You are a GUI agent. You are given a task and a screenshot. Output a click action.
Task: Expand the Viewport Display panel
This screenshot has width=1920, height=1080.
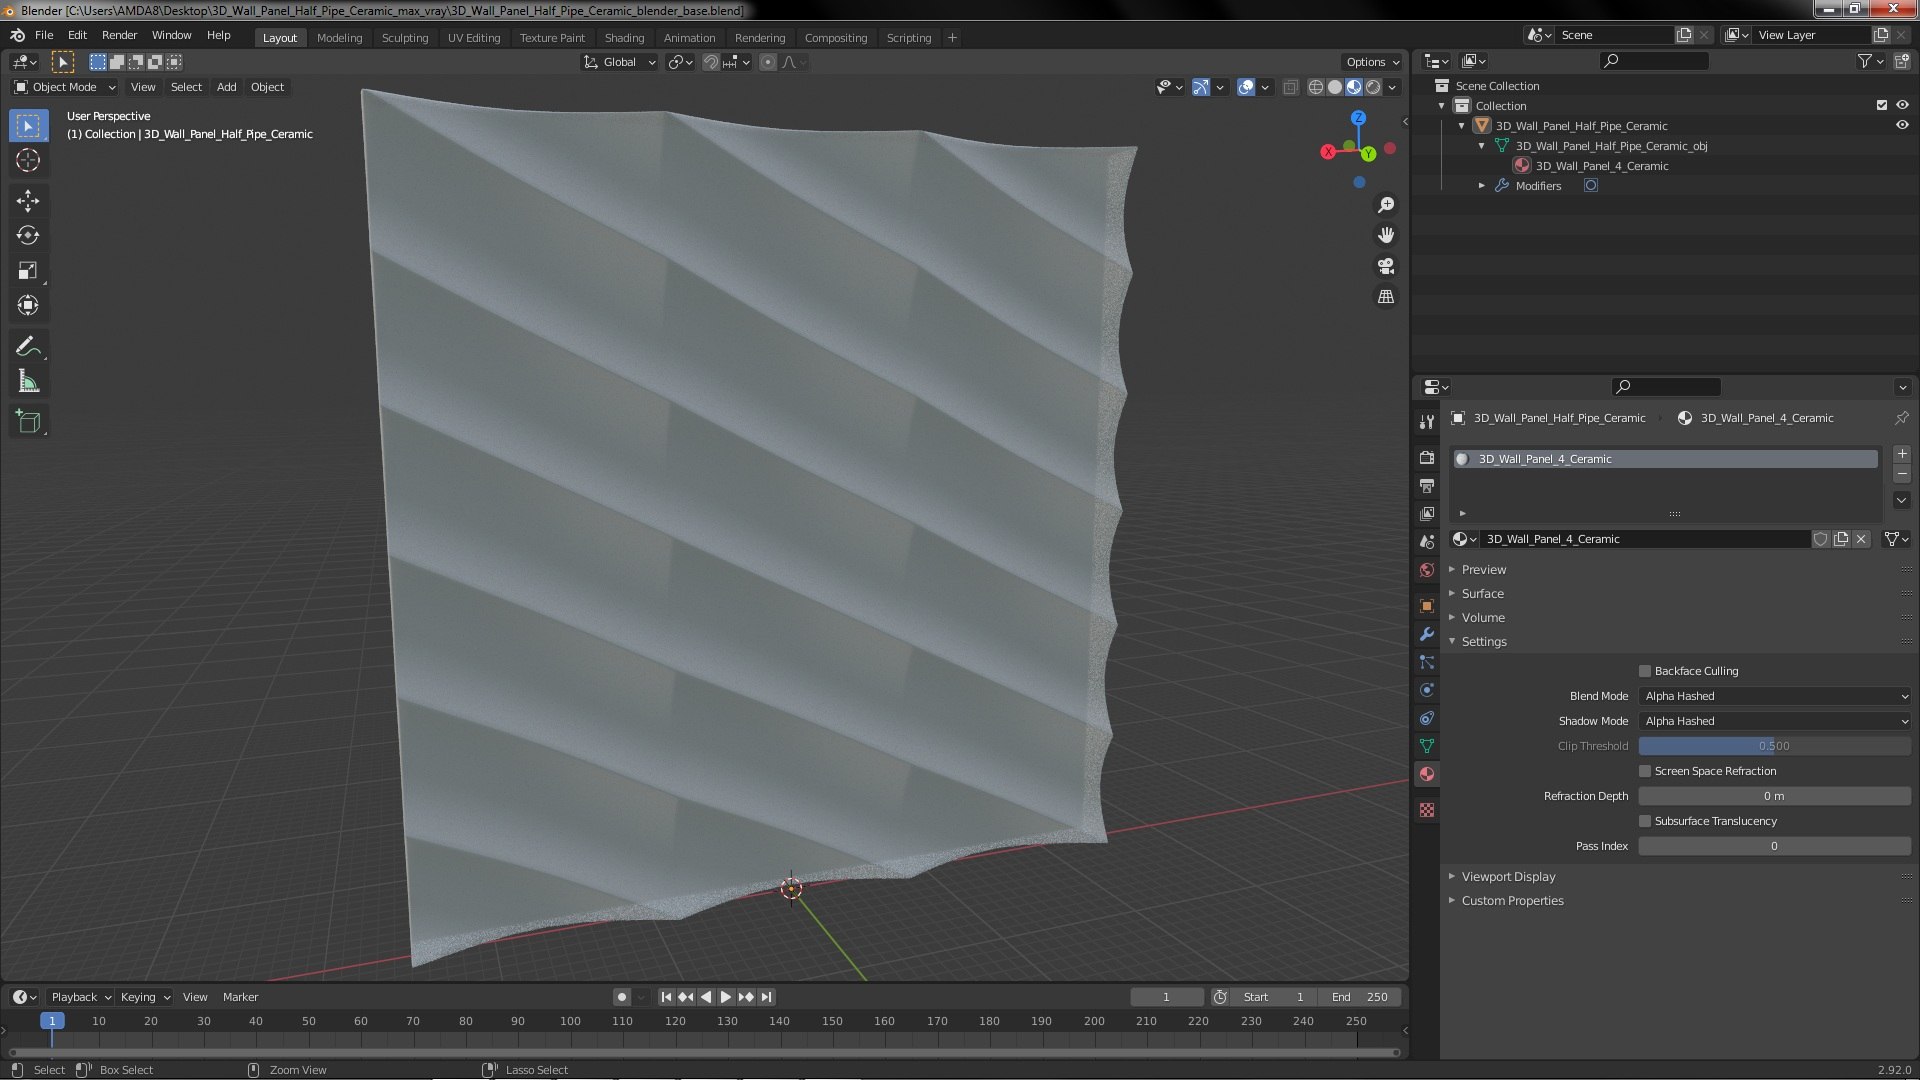1508,876
